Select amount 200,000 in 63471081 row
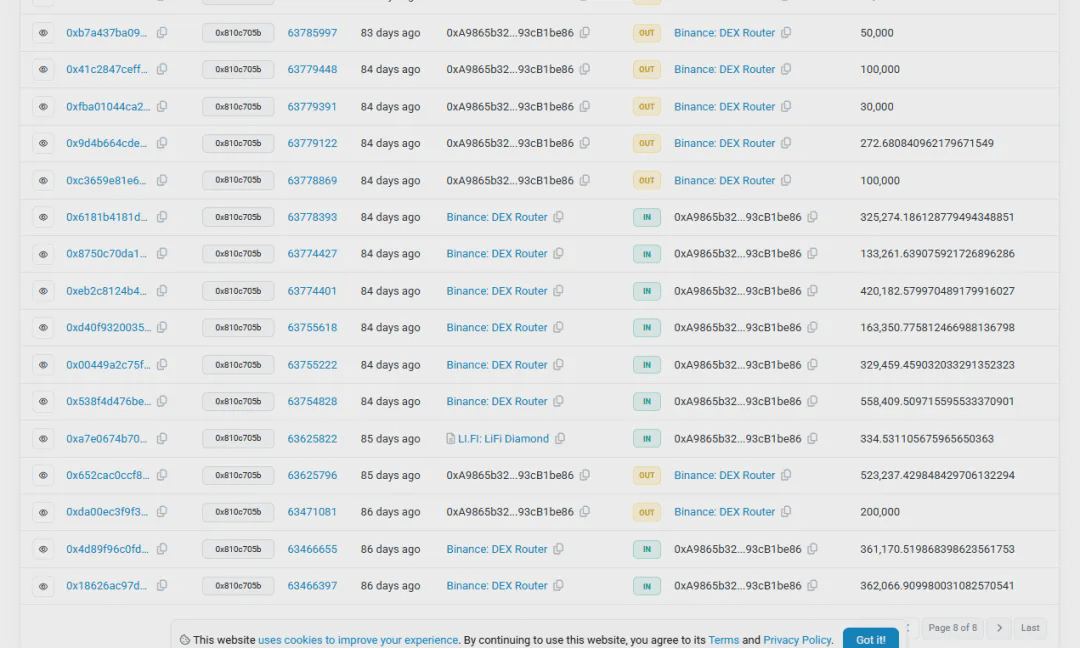 [x=880, y=512]
